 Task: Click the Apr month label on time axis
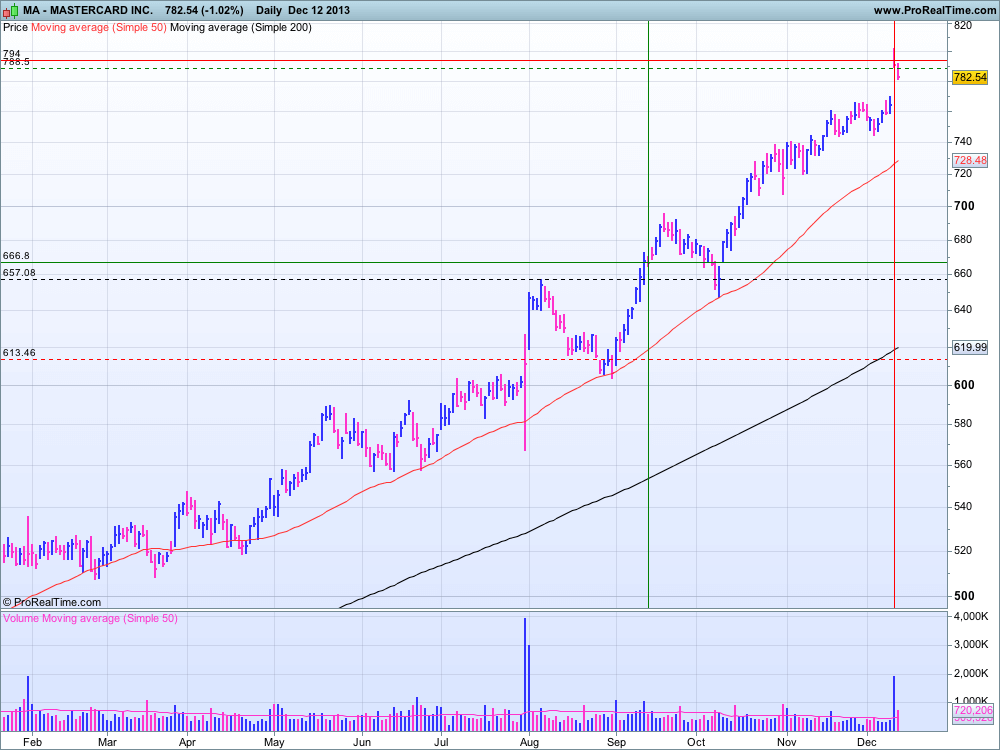pyautogui.click(x=187, y=742)
